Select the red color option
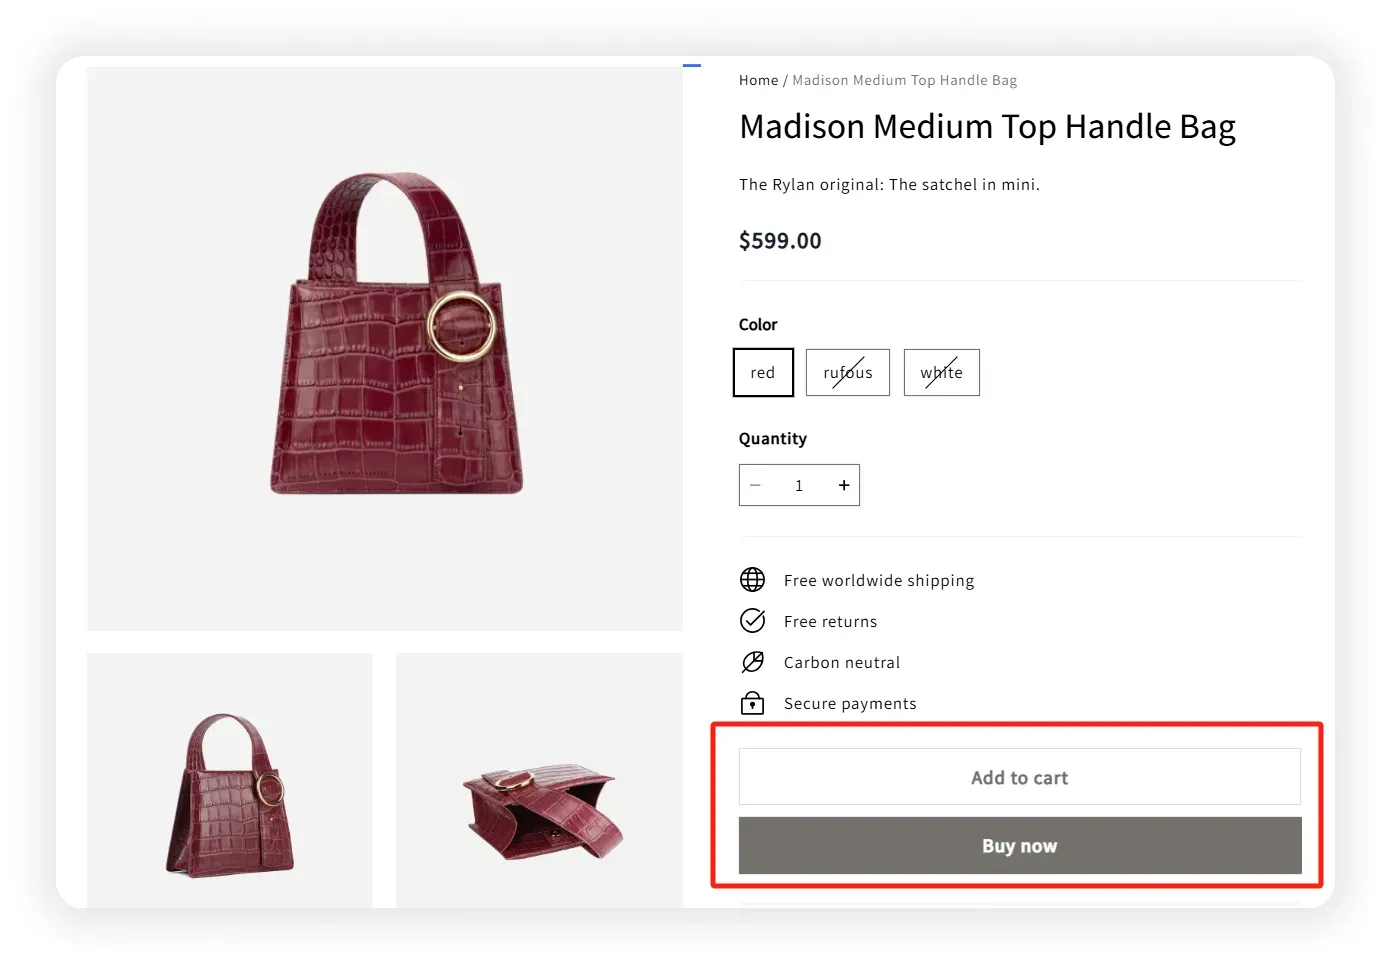1391x965 pixels. (763, 372)
